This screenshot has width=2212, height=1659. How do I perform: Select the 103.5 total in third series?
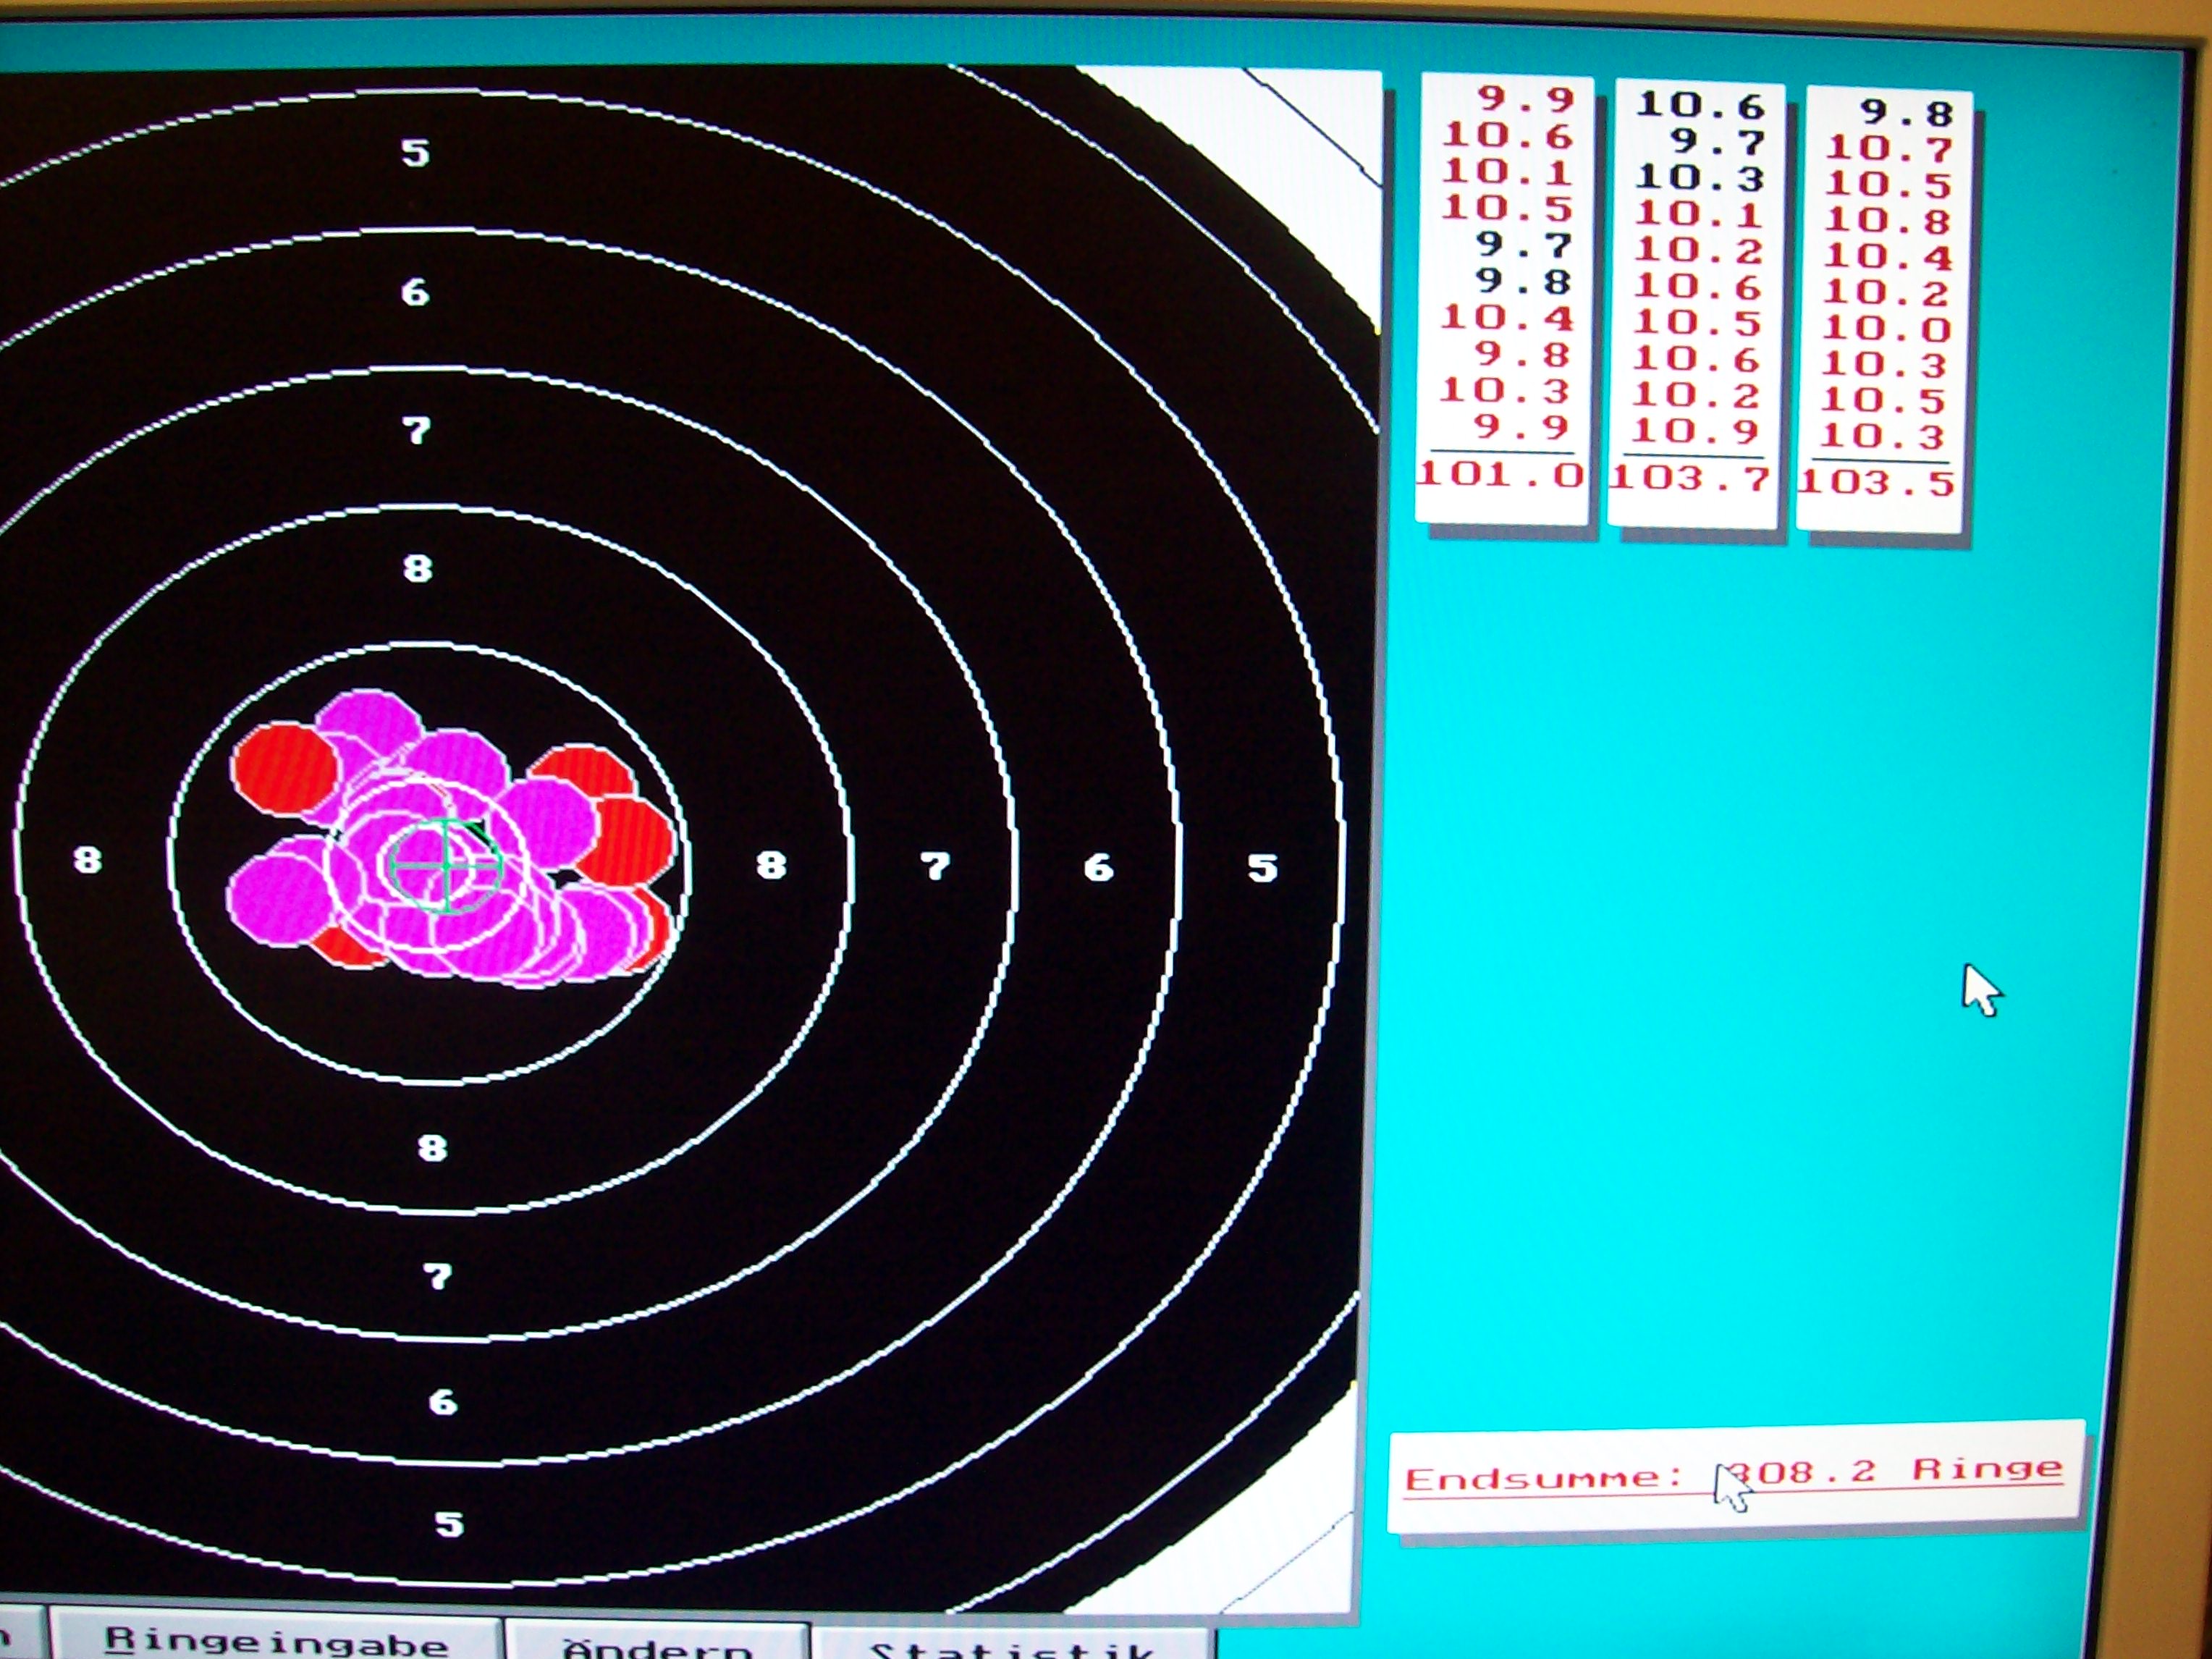pos(1877,483)
